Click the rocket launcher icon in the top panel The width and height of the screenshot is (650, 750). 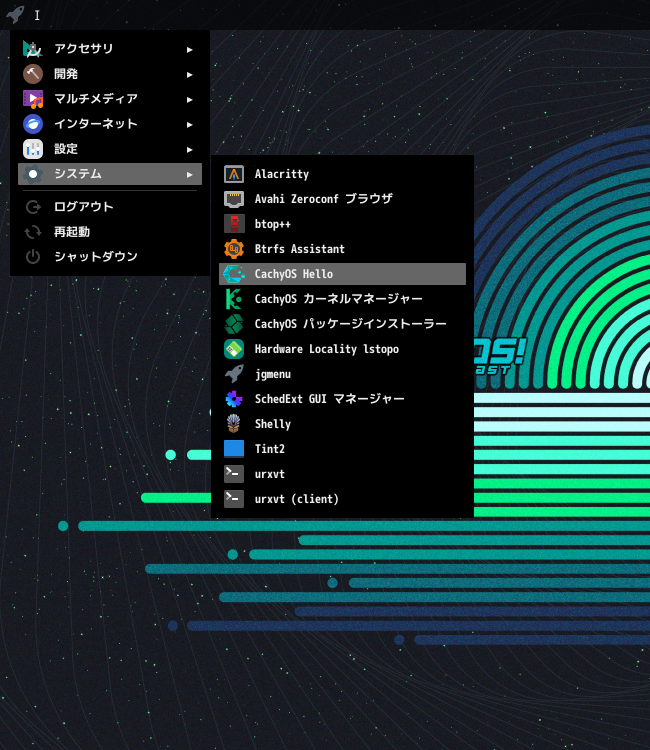click(x=15, y=14)
